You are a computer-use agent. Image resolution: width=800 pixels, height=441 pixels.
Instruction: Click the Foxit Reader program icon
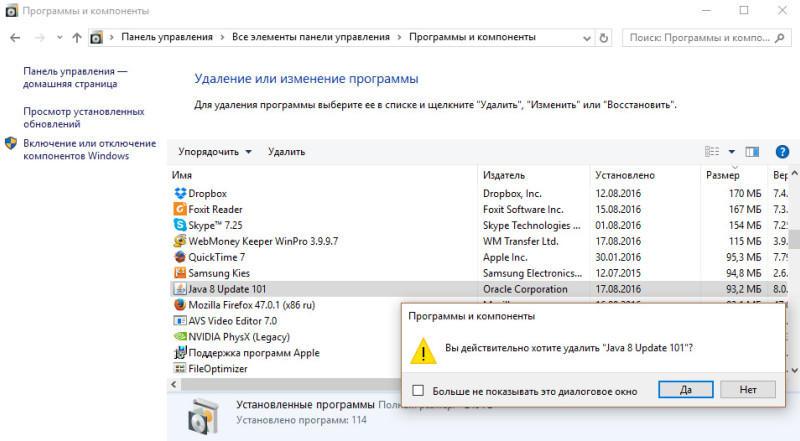click(x=180, y=209)
